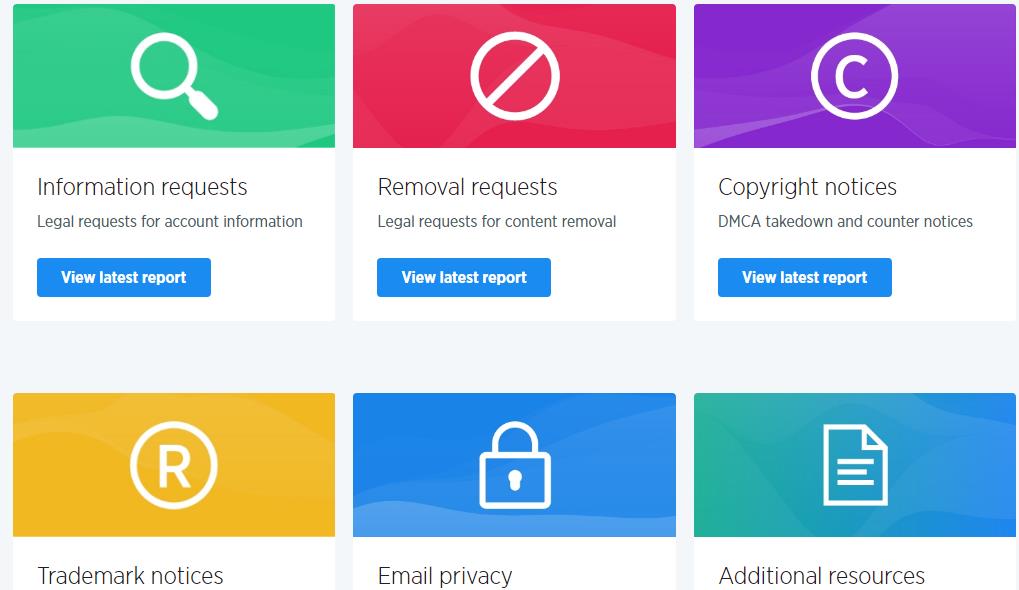The image size is (1019, 590).
Task: Open the Removal requests heading
Action: point(467,187)
